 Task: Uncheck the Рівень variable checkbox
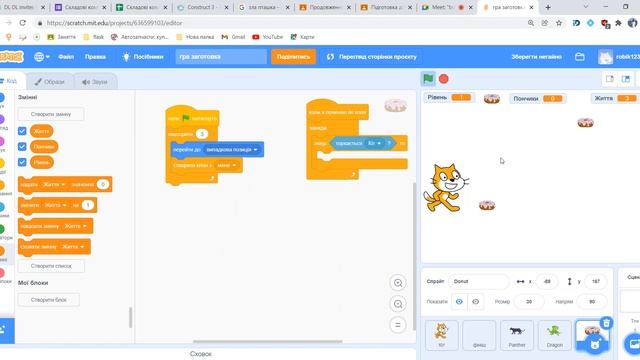[x=22, y=162]
